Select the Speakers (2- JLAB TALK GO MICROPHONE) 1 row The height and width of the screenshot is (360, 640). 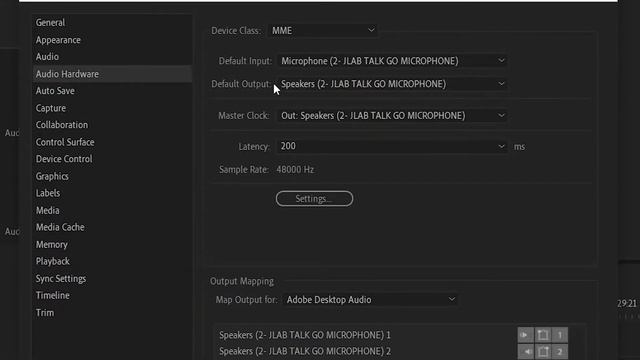(x=304, y=335)
